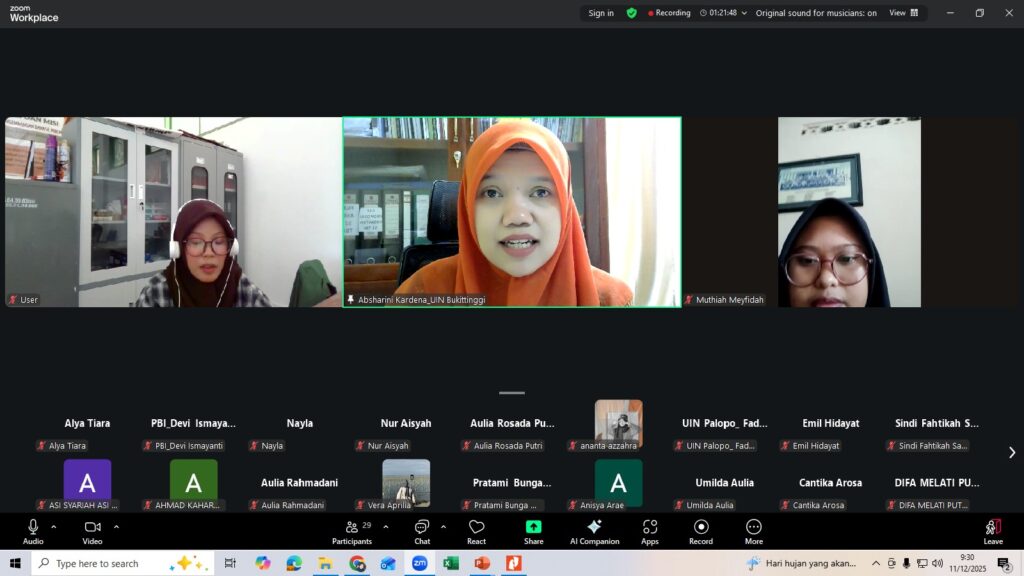1024x576 pixels.
Task: Click the green encryption shield icon
Action: 631,13
